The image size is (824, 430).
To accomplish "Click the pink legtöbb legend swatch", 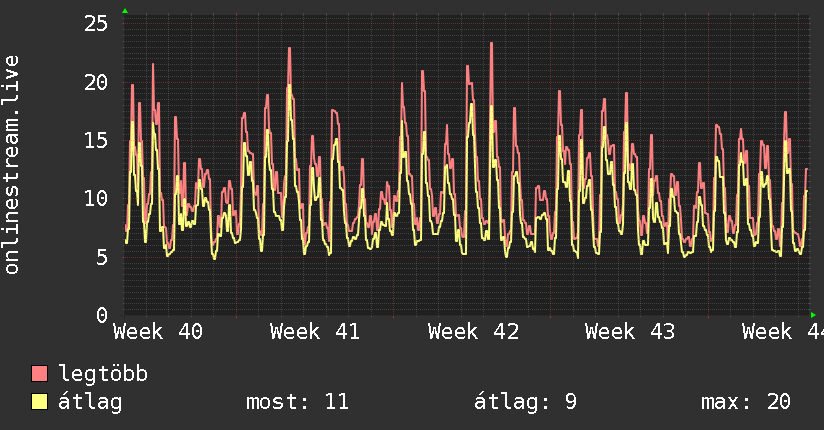I will pos(39,374).
